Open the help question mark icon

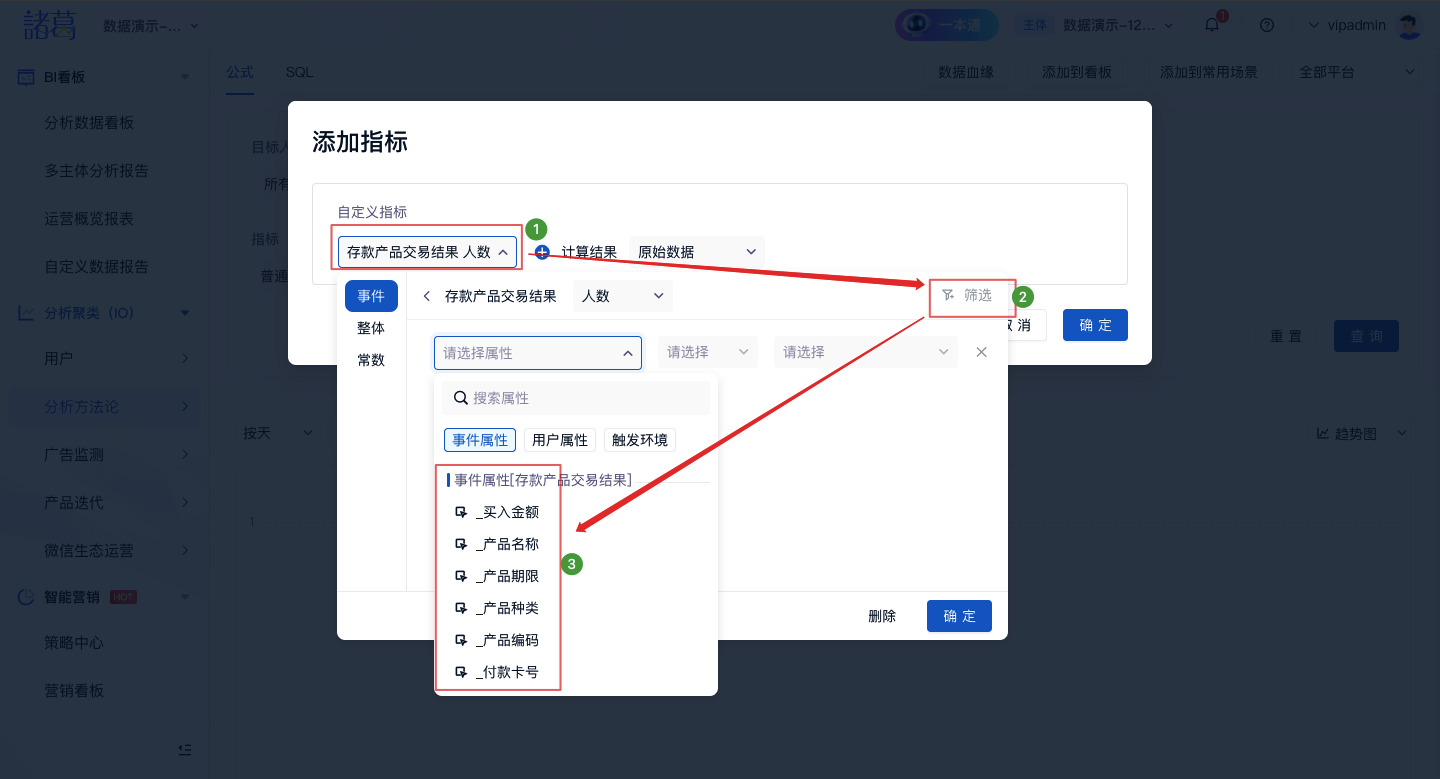click(1267, 25)
